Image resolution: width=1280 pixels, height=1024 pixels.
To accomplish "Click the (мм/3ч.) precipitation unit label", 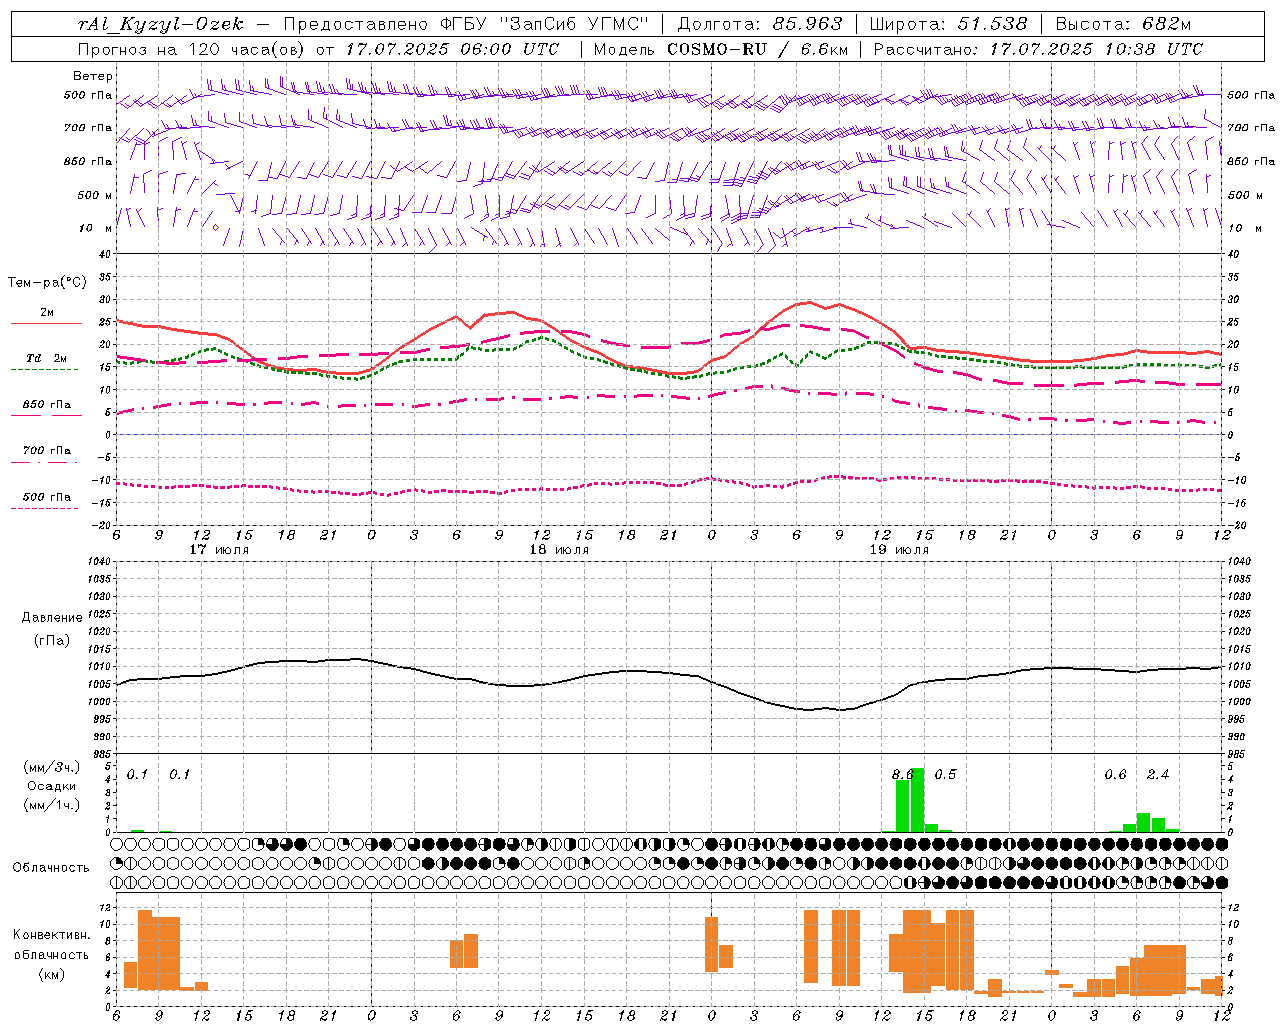I will pyautogui.click(x=52, y=767).
